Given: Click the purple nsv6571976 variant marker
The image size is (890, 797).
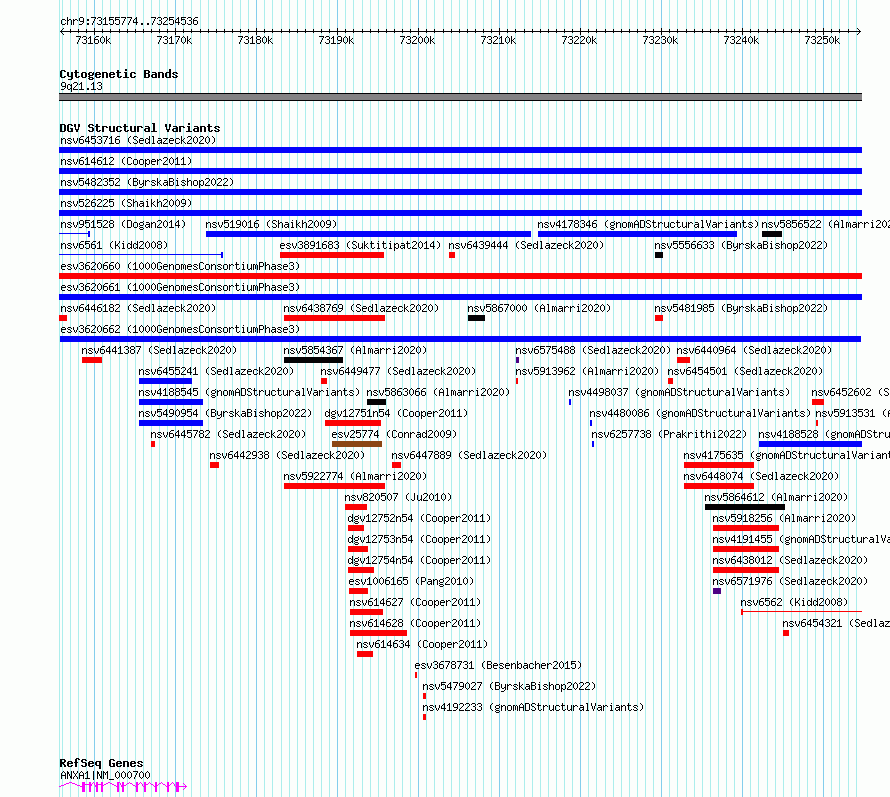Looking at the screenshot, I should 717,591.
